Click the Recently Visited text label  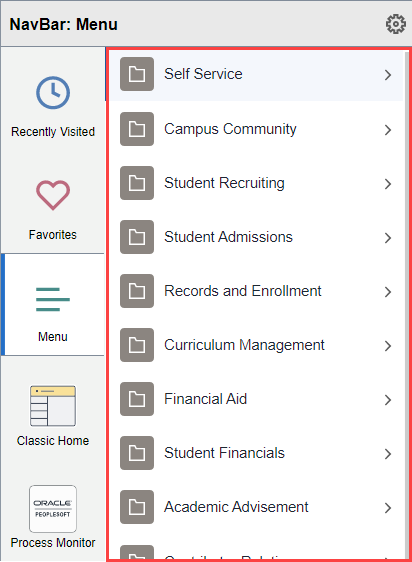(53, 132)
